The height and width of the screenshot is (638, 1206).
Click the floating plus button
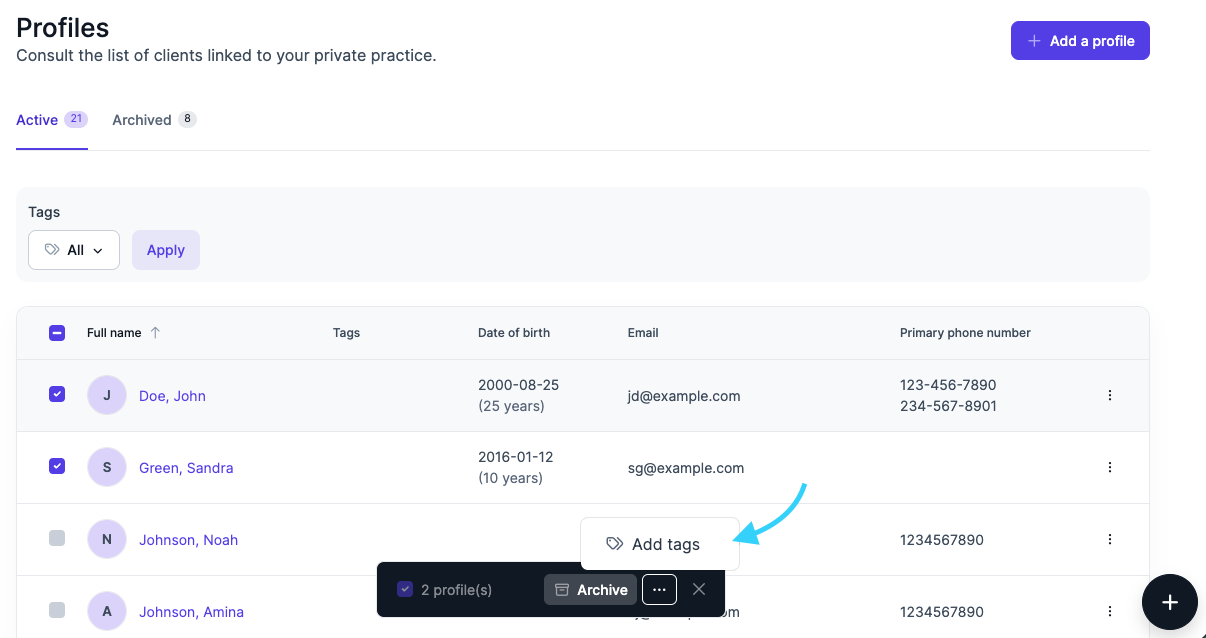1170,602
